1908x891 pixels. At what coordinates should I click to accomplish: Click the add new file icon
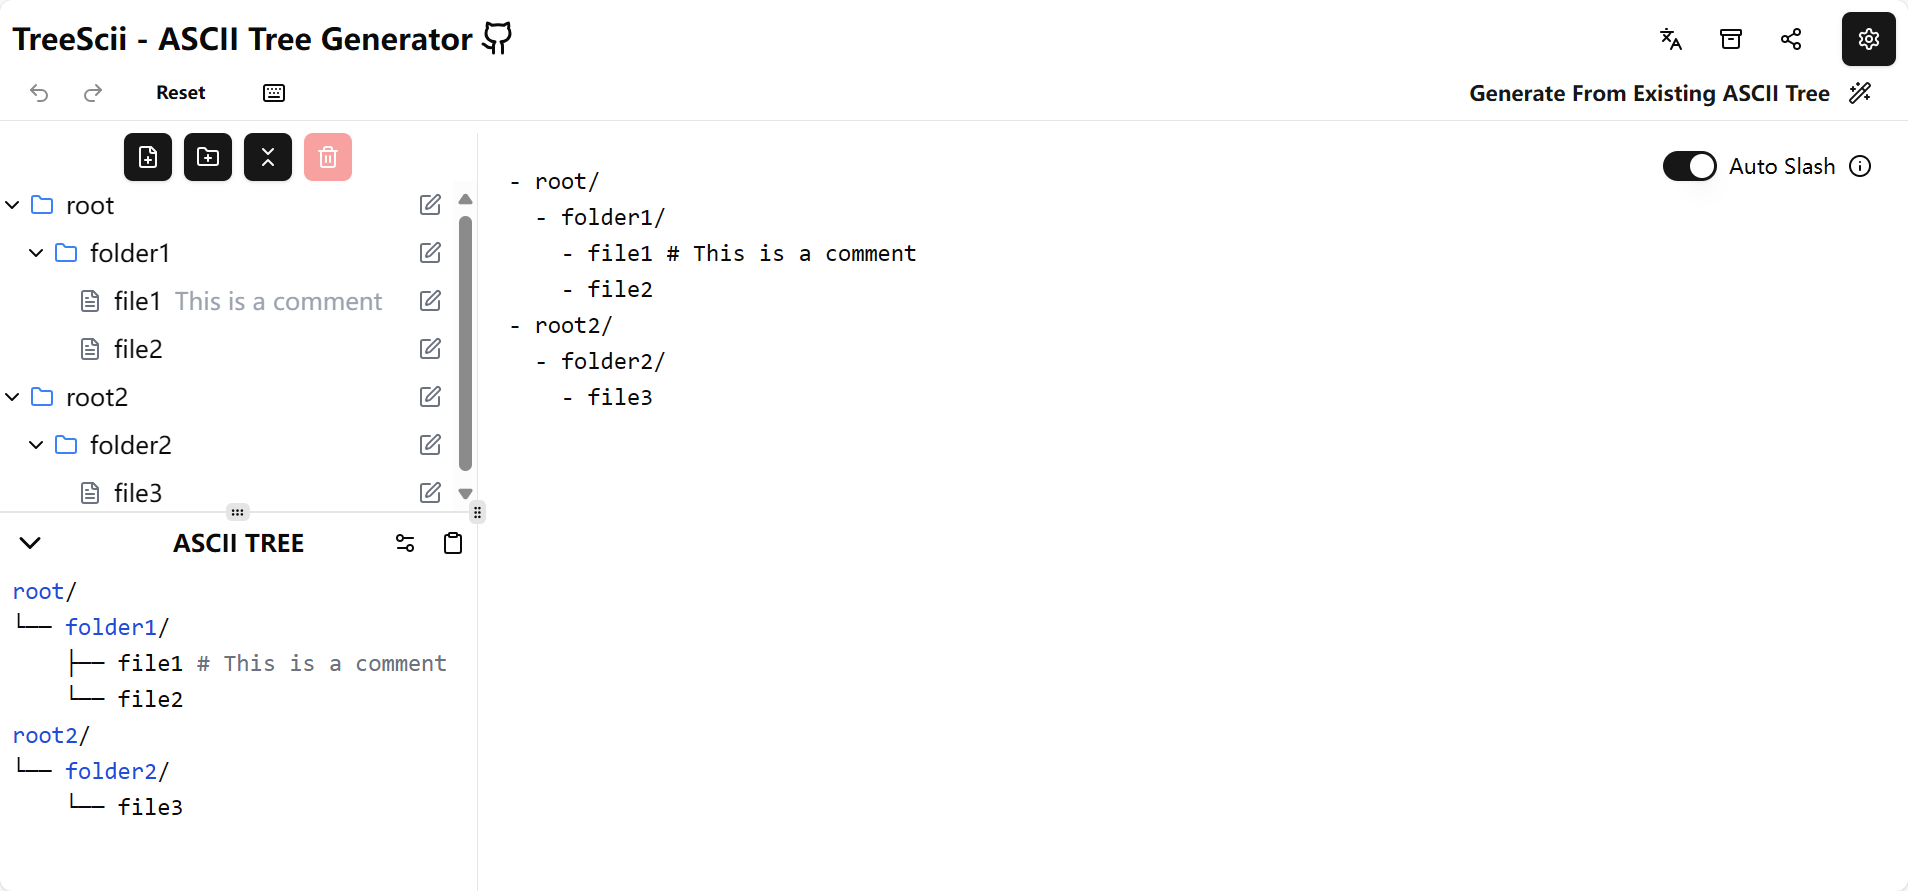pos(148,157)
